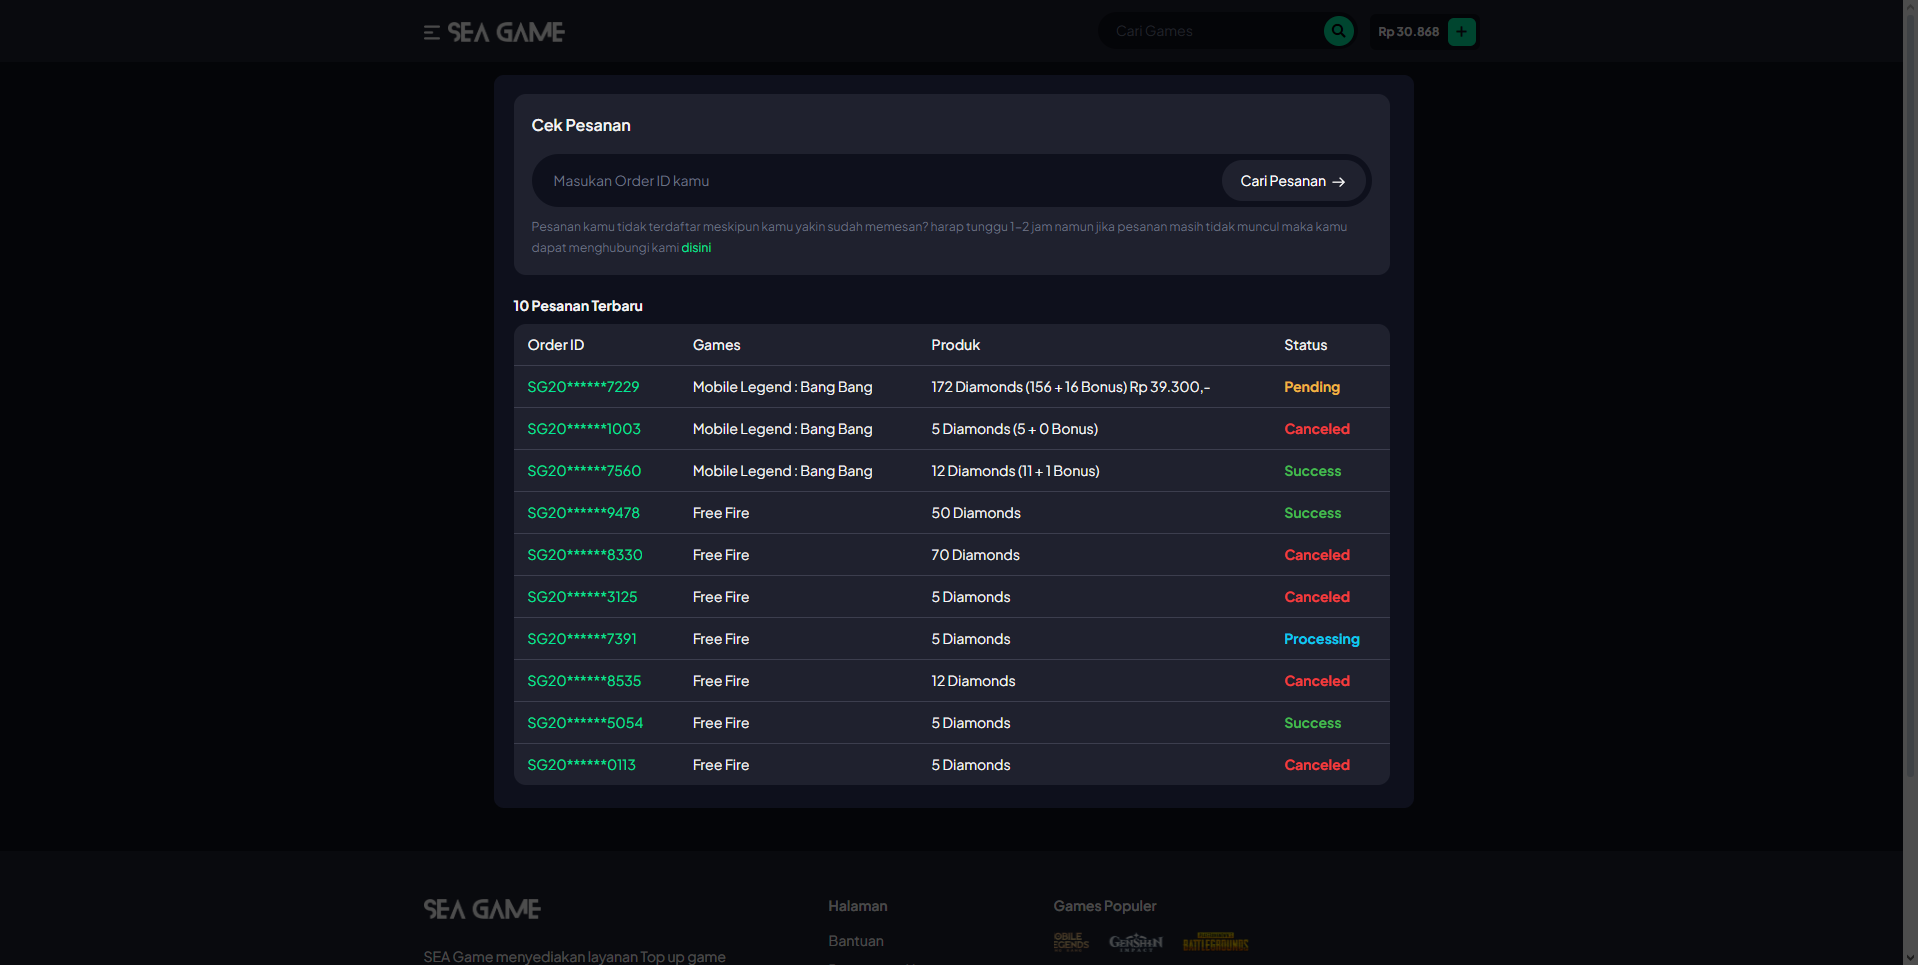Click Mobile Legend game in 7229 row
The height and width of the screenshot is (965, 1918).
pos(782,387)
